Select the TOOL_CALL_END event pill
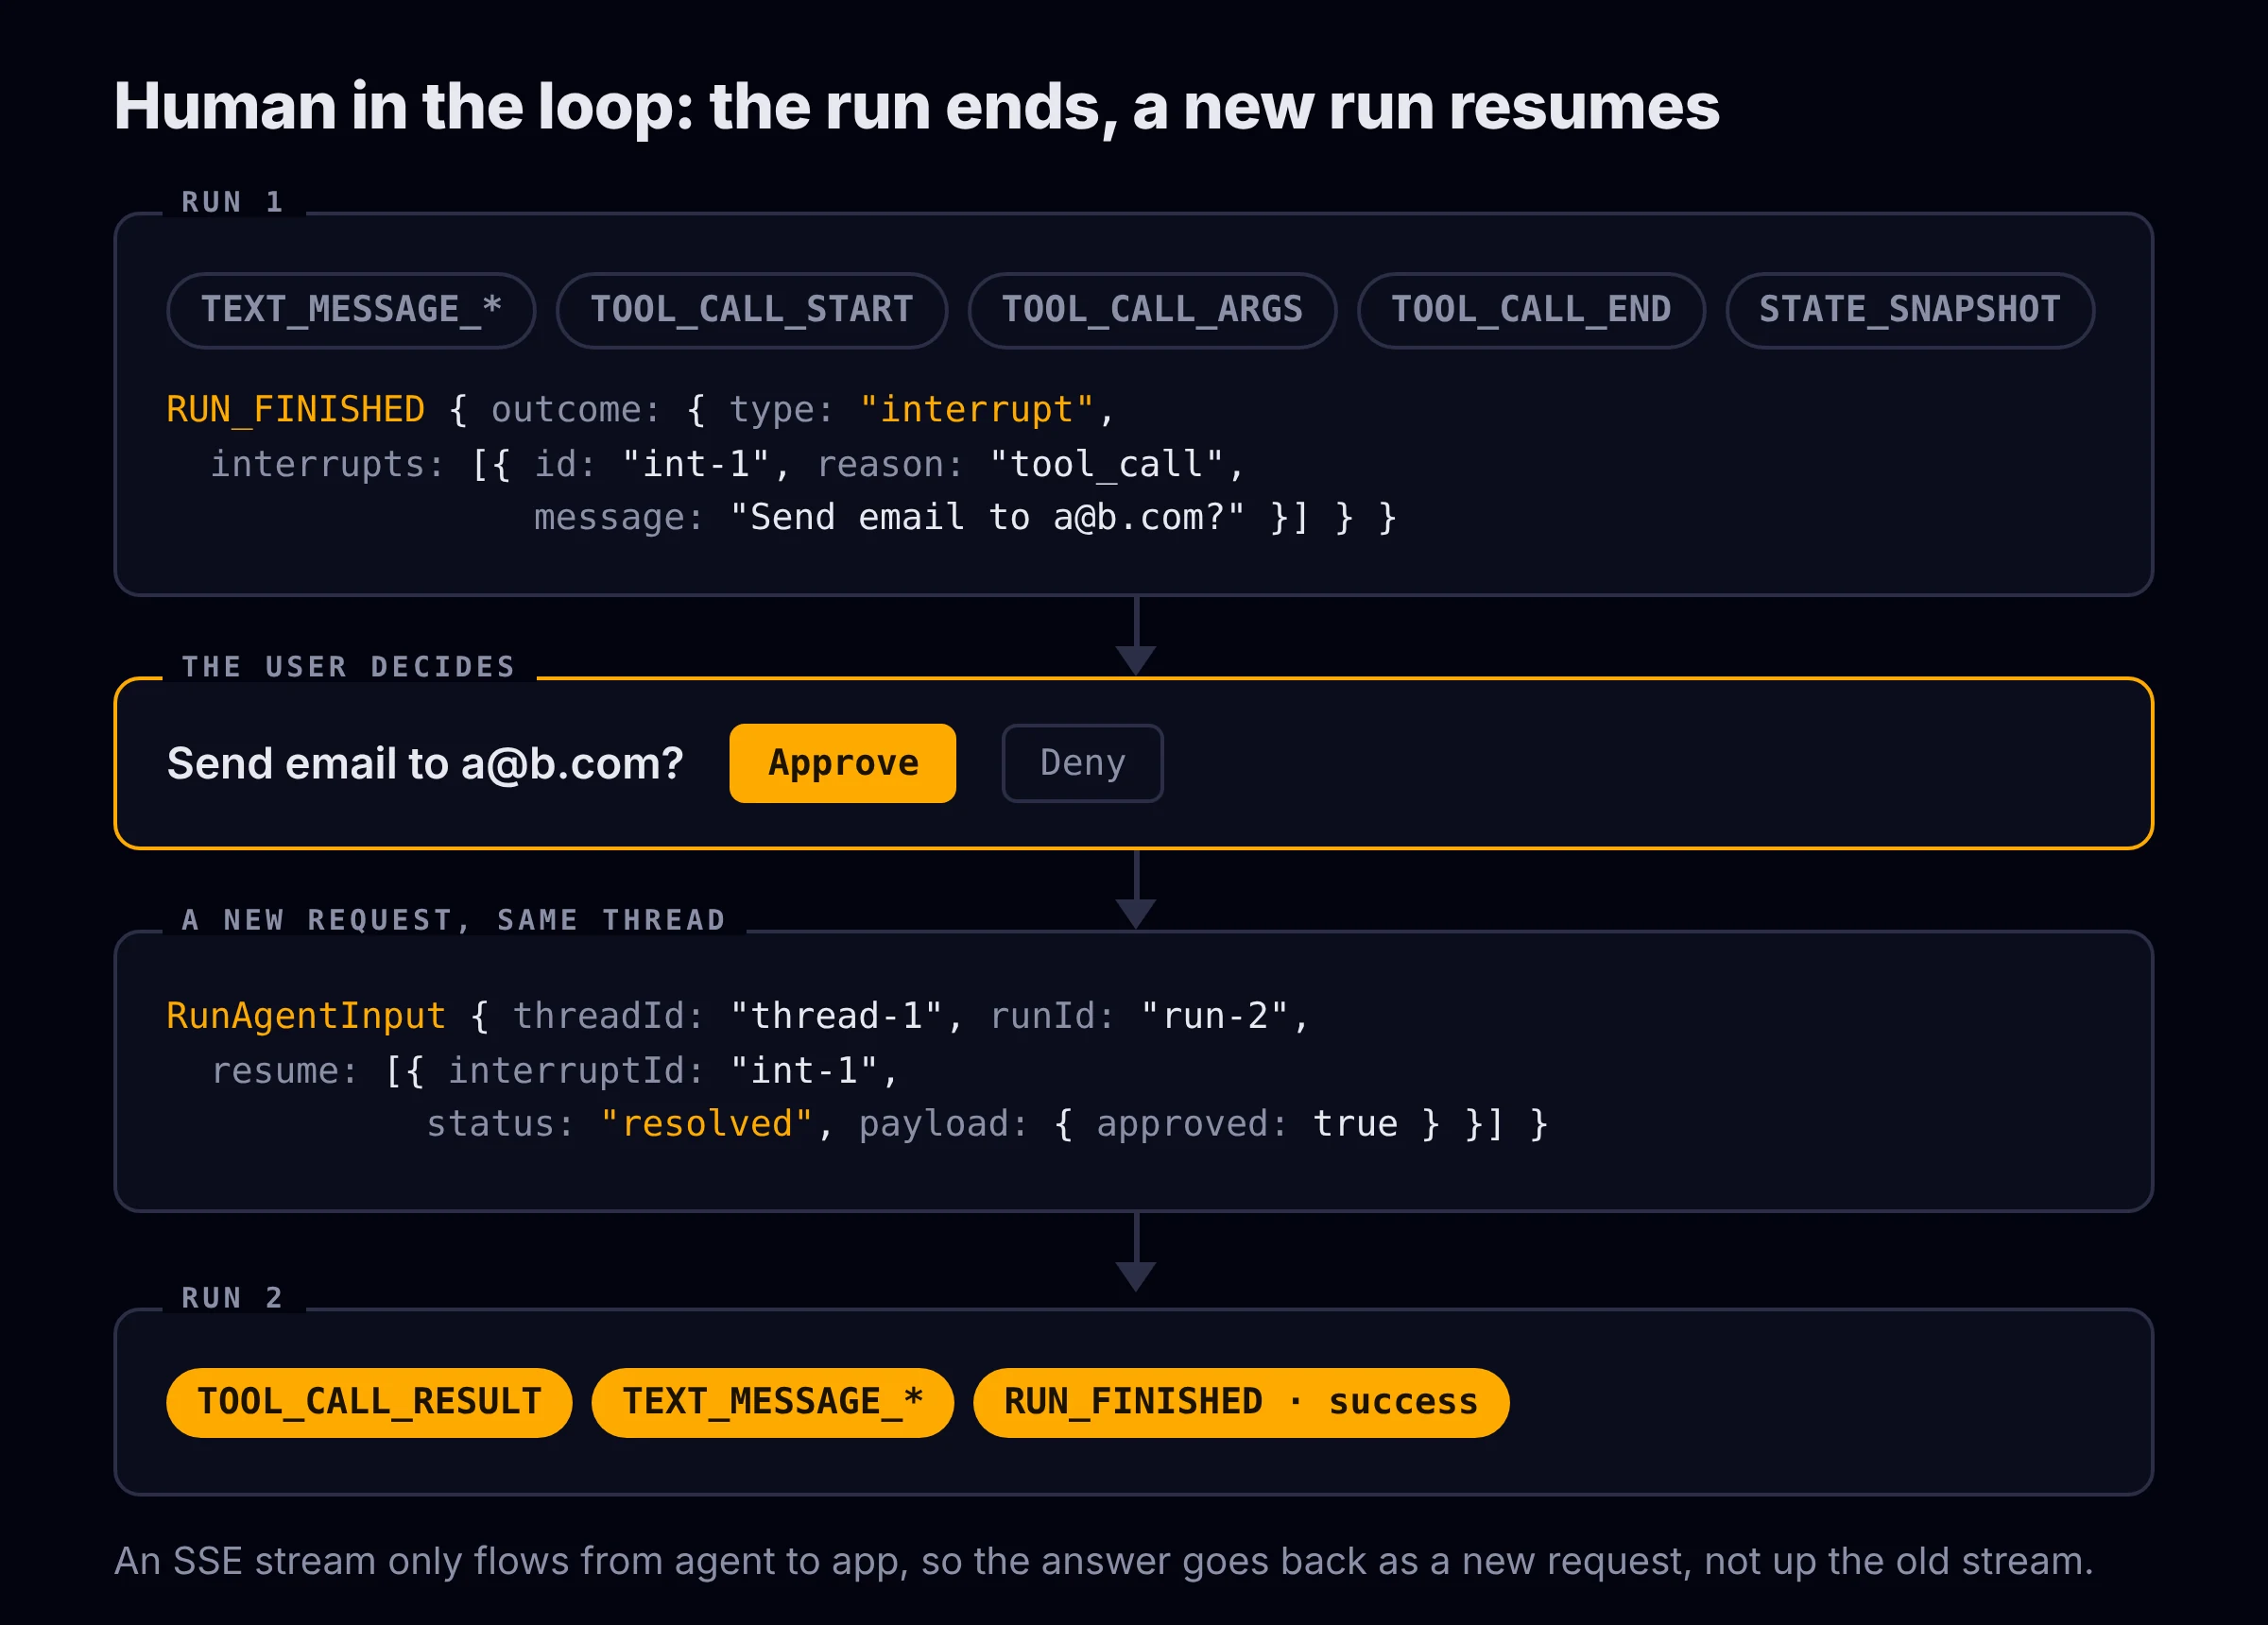 [x=1531, y=310]
